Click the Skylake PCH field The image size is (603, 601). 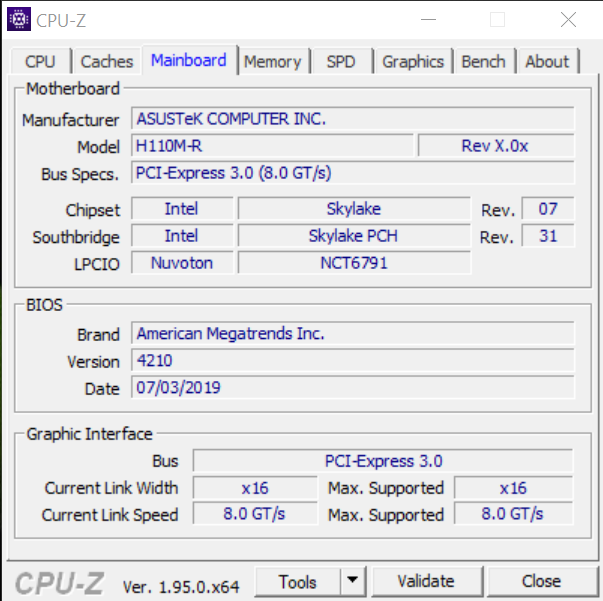pos(354,236)
